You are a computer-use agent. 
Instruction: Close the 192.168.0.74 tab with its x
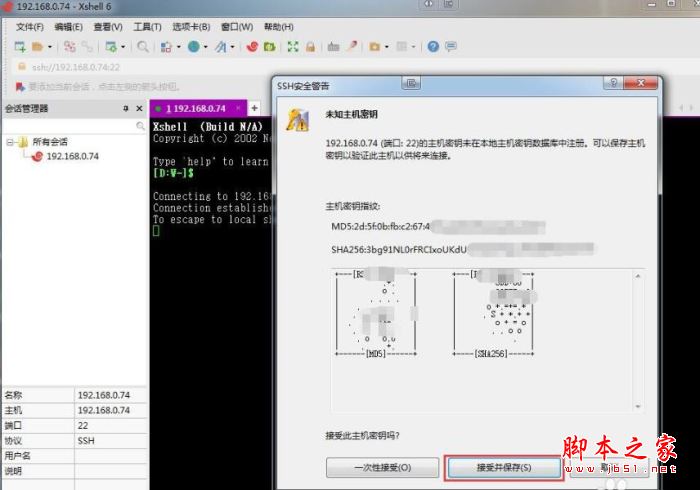[x=238, y=108]
